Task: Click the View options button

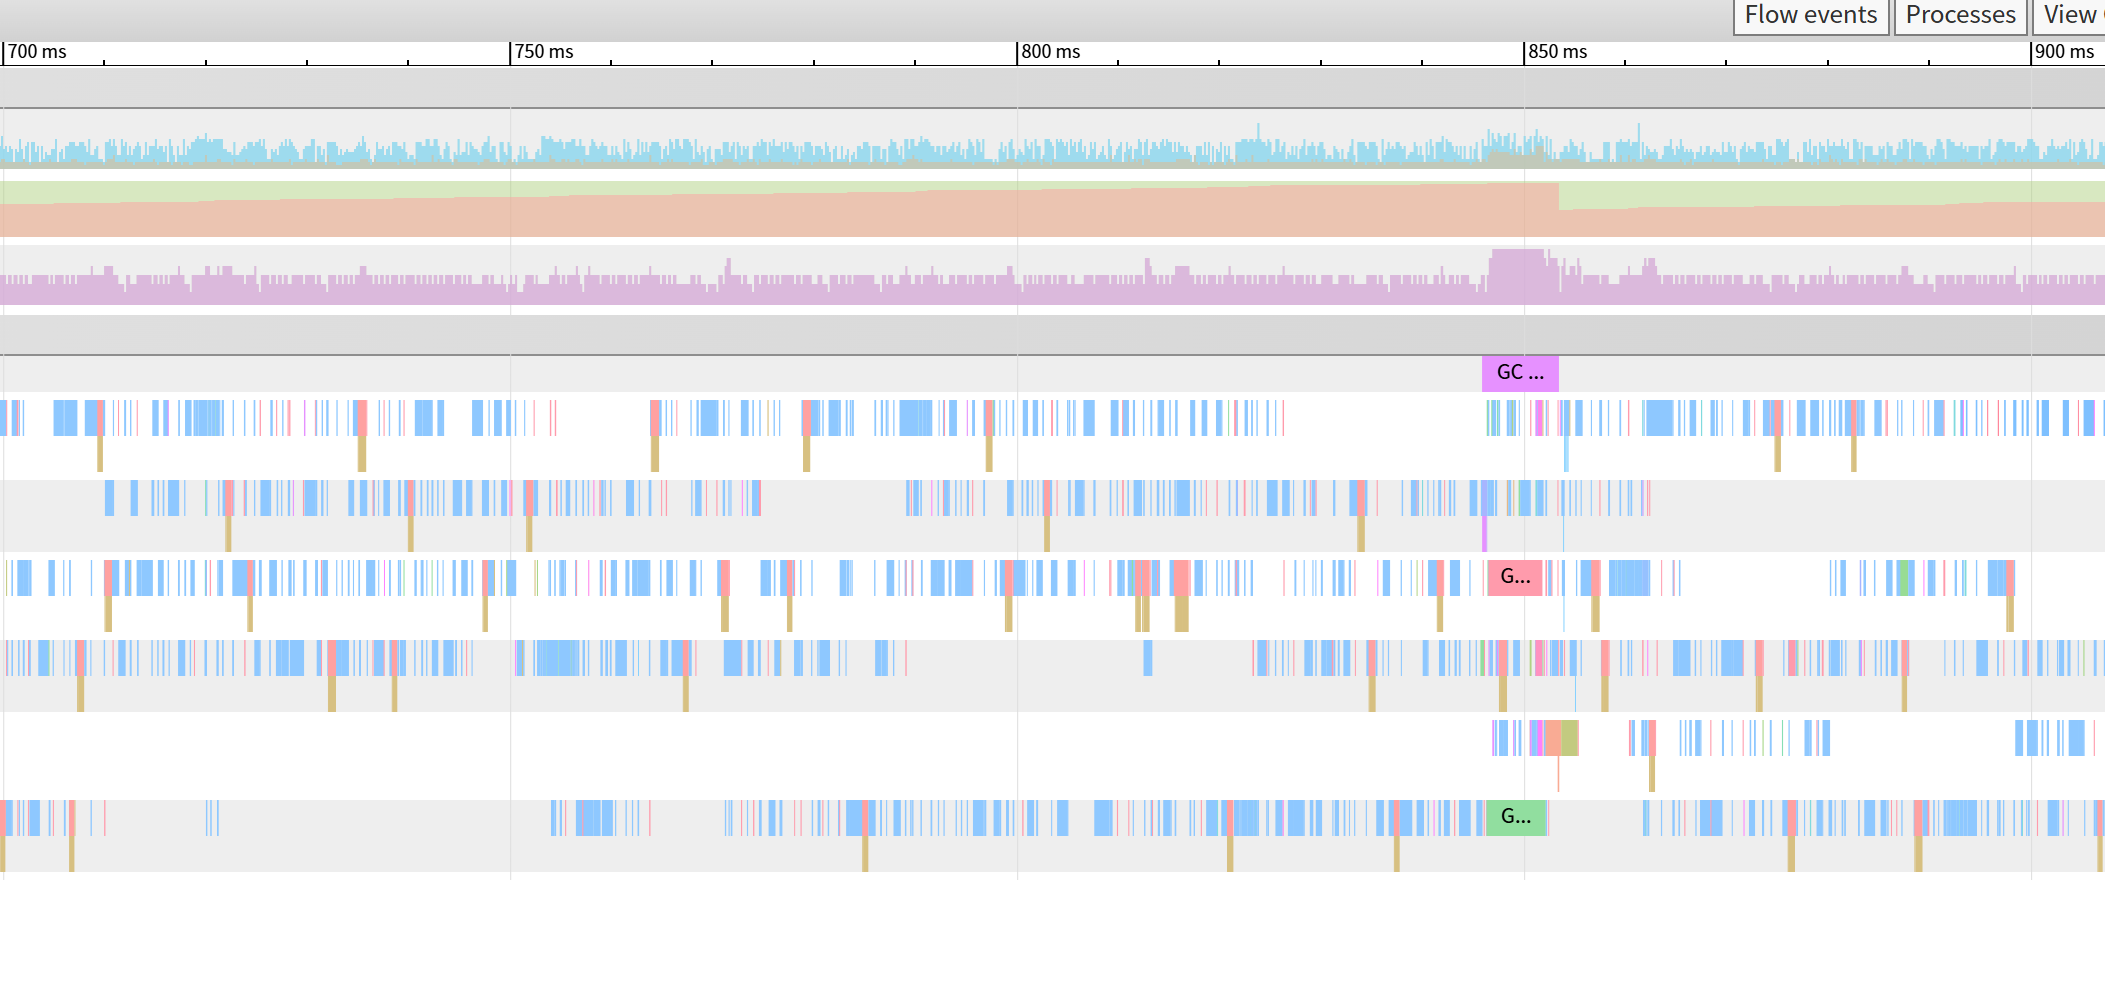Action: (x=2072, y=16)
